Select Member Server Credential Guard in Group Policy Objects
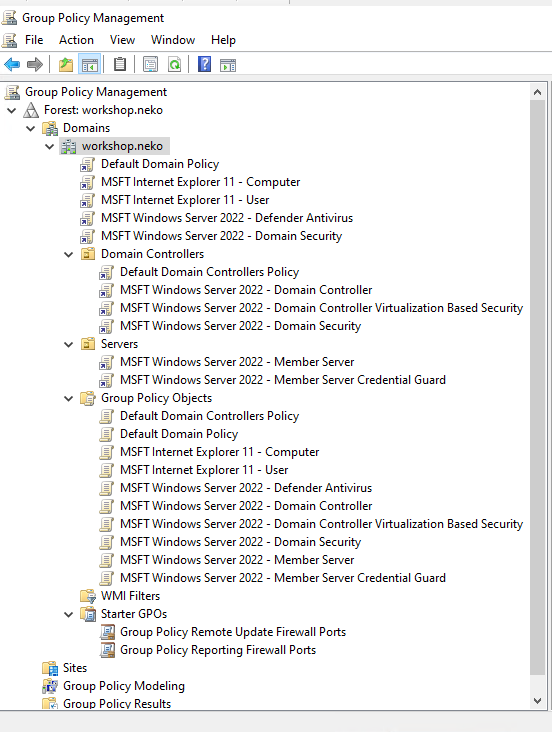Screen dimensions: 552x732 point(283,578)
